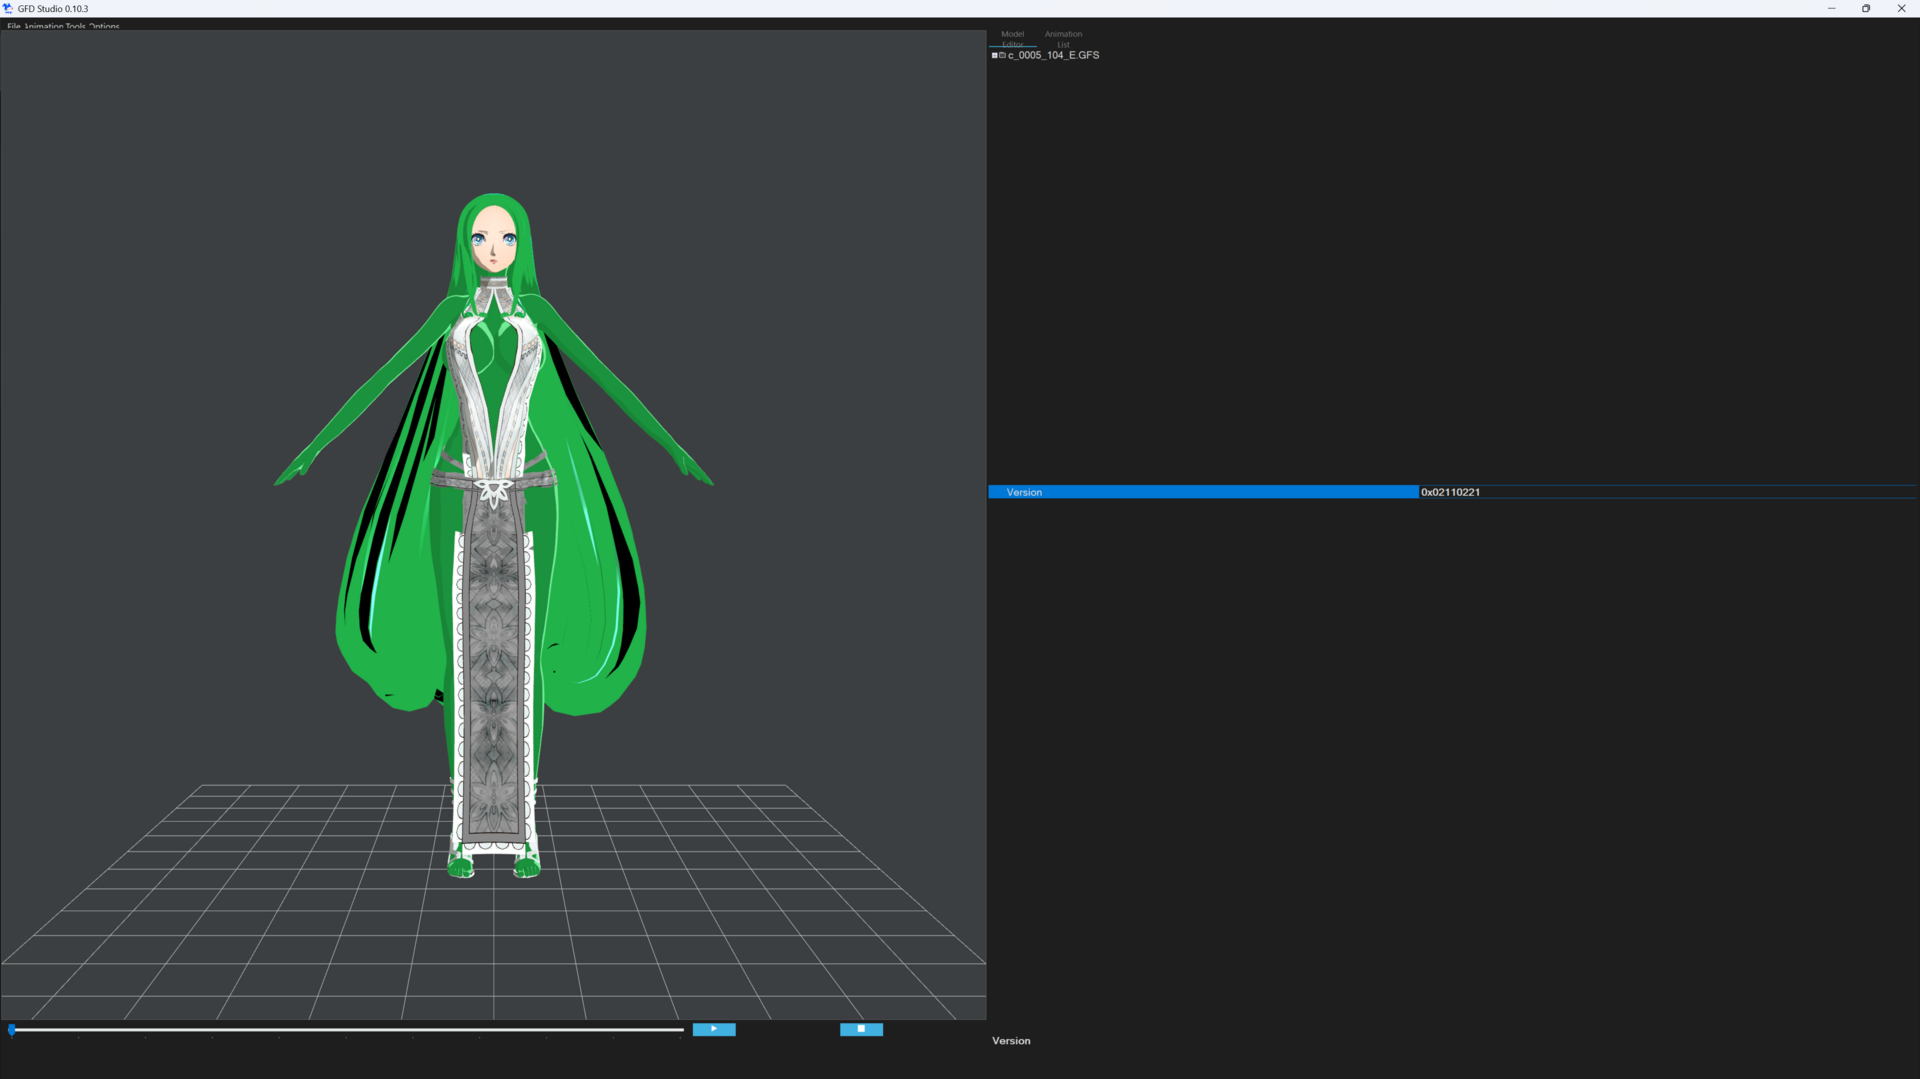The height and width of the screenshot is (1079, 1920).
Task: Open the Animation menu
Action: click(43, 26)
